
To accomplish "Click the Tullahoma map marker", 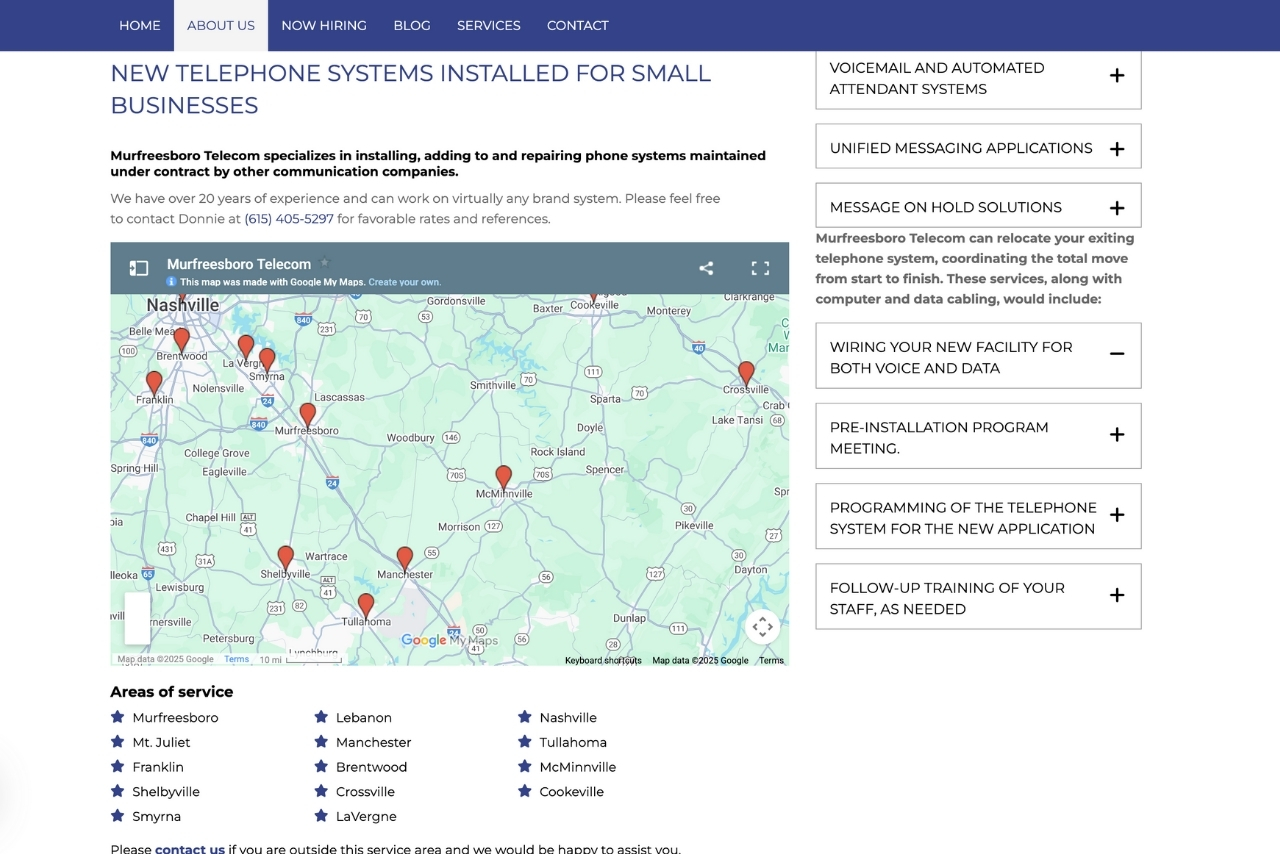I will (366, 604).
